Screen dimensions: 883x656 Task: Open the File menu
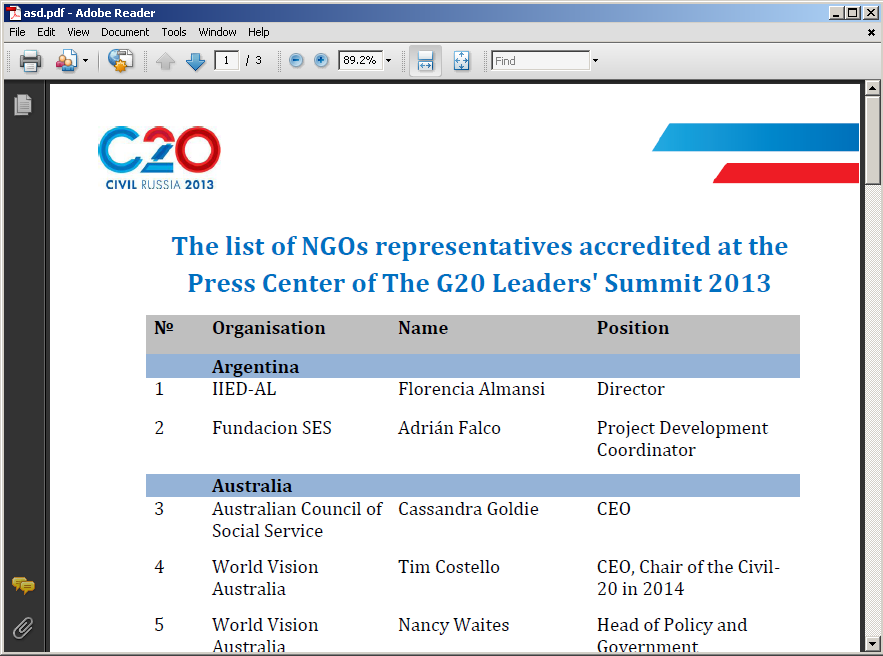[17, 32]
